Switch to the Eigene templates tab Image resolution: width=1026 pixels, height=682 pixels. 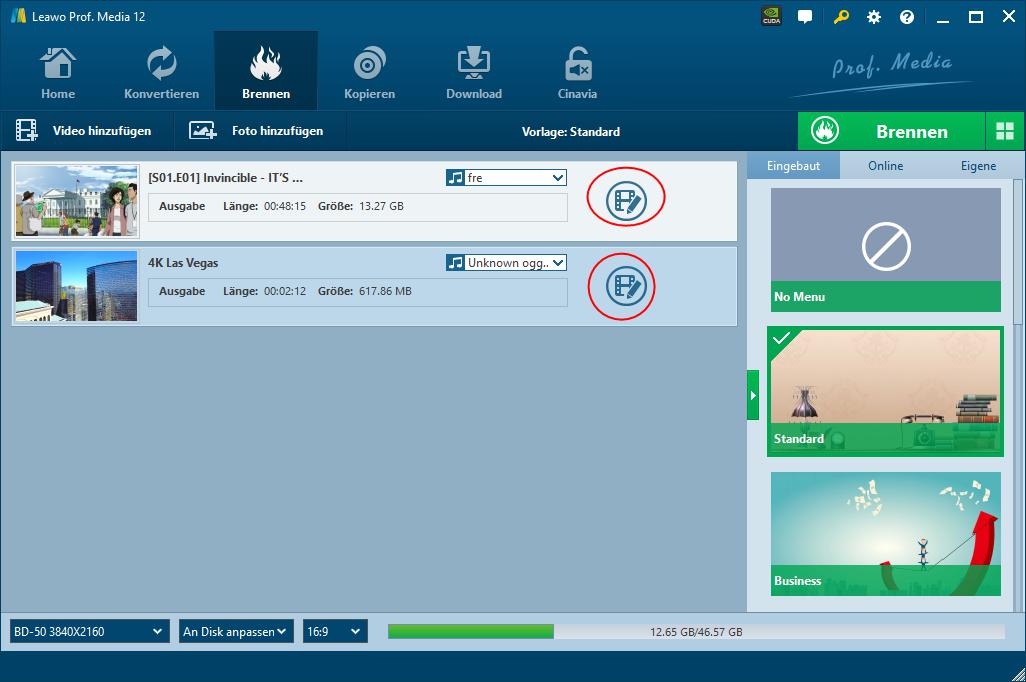click(x=978, y=166)
